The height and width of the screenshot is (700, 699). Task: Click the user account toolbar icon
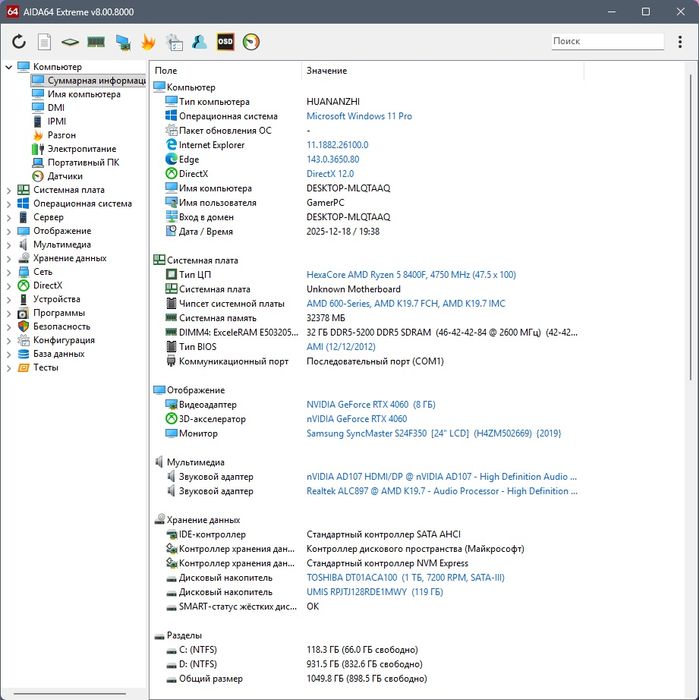pos(200,42)
